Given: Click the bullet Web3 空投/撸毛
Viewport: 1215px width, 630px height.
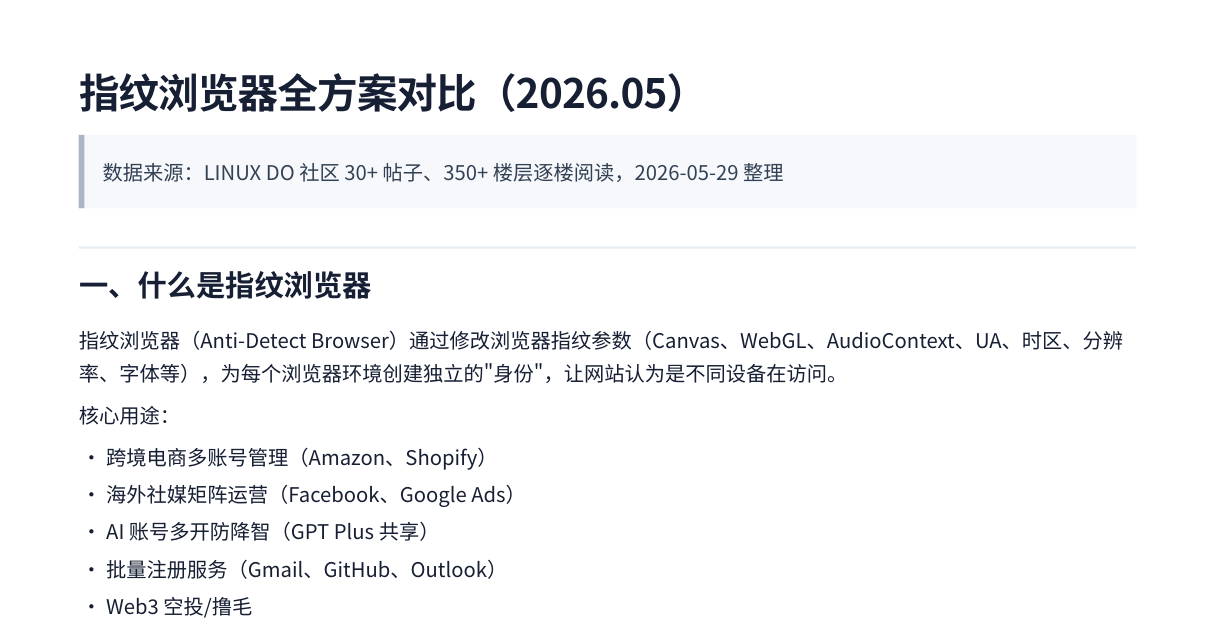Looking at the screenshot, I should pyautogui.click(x=179, y=607).
